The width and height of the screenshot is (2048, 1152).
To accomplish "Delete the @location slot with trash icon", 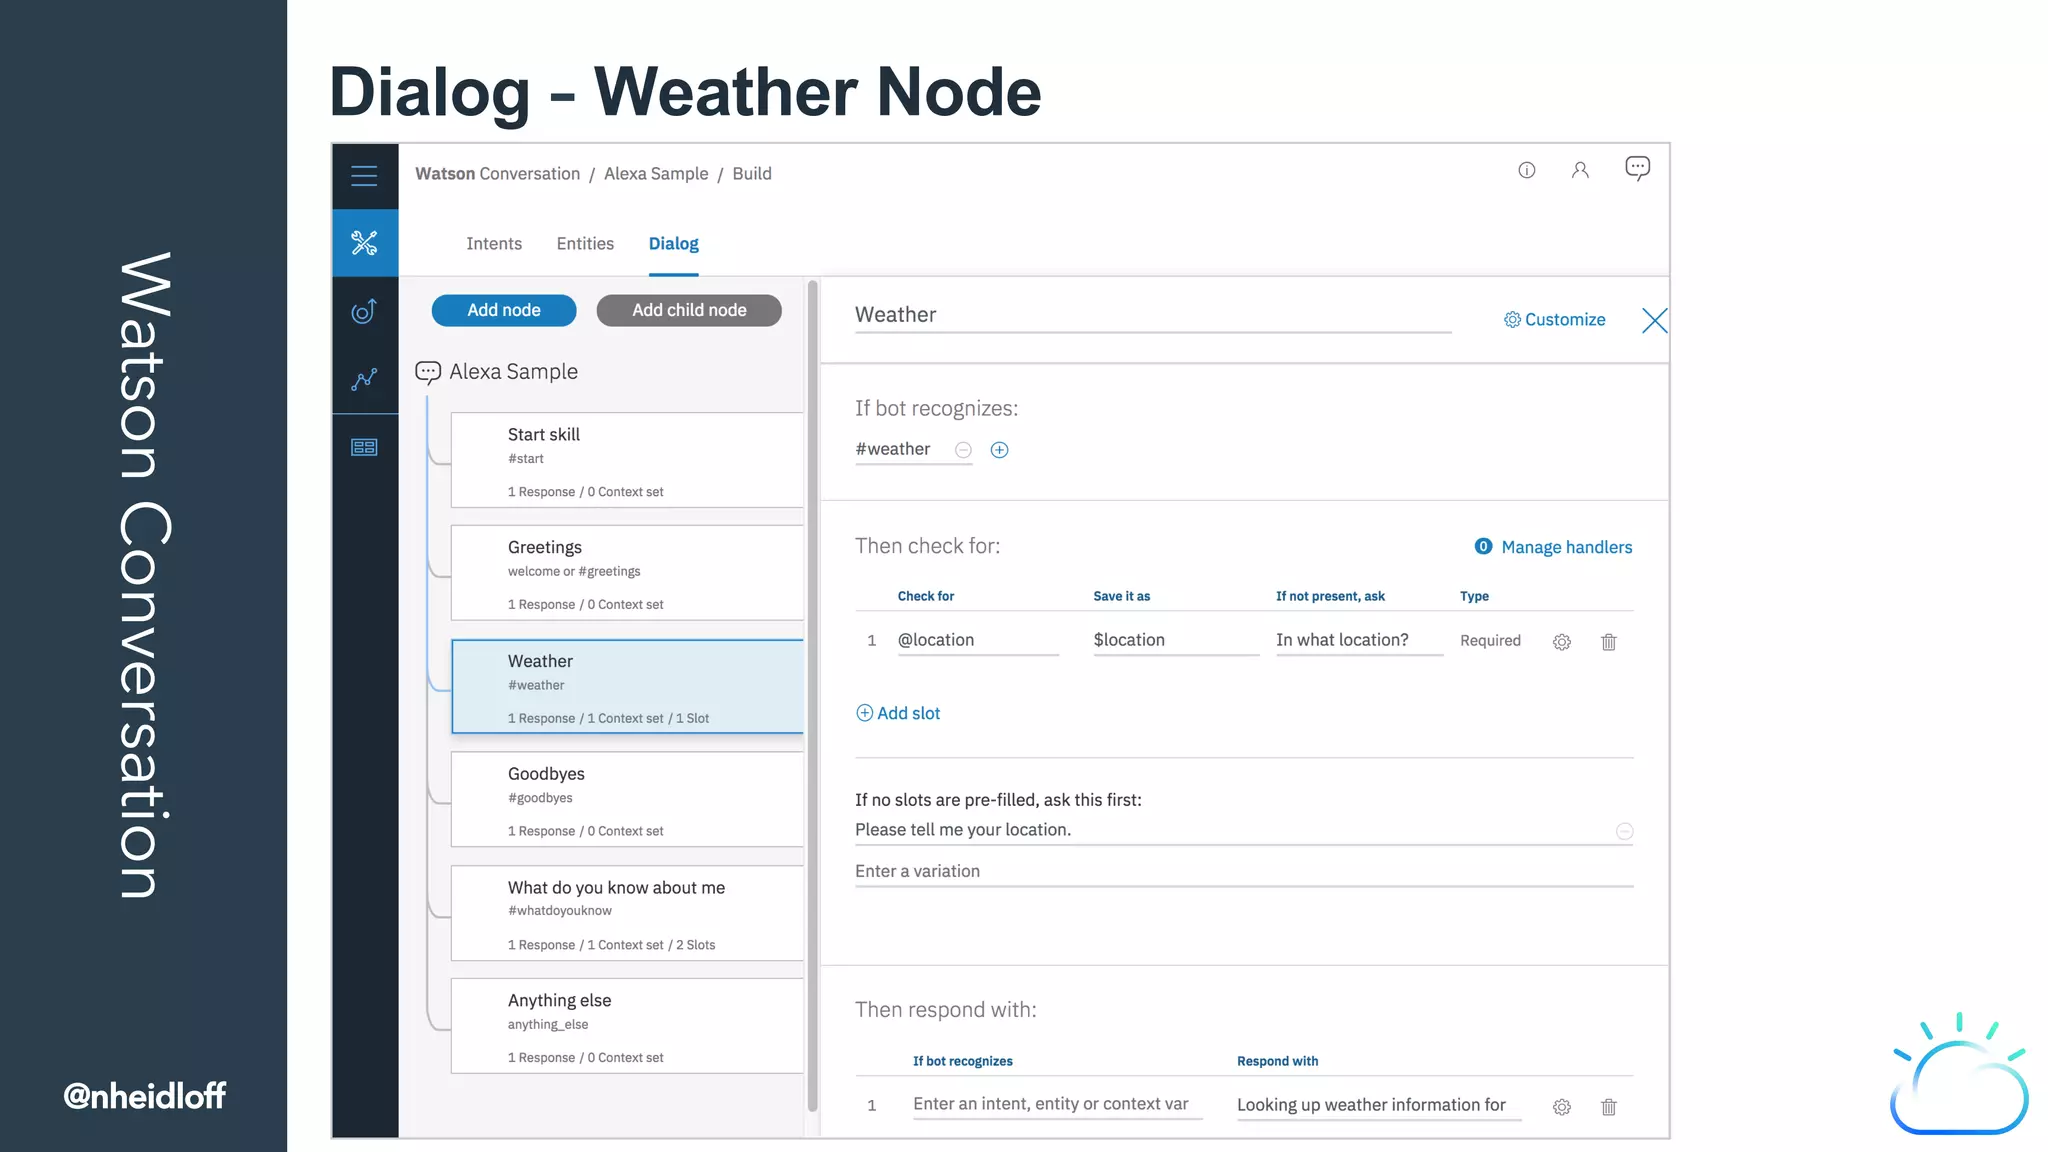I will [1608, 642].
